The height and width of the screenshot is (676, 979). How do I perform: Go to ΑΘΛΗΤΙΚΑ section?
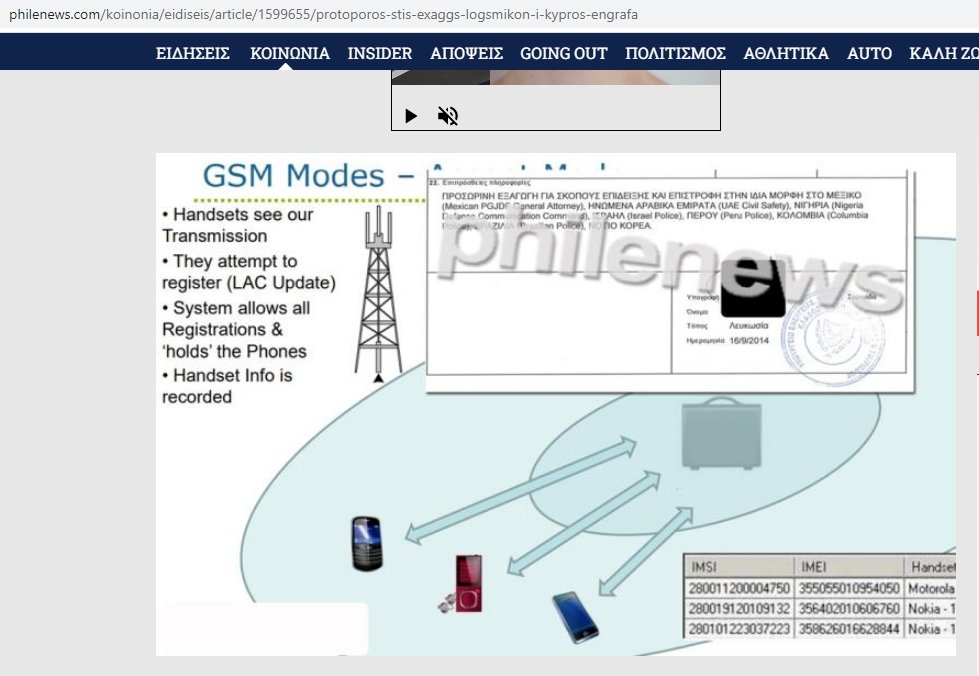point(786,53)
